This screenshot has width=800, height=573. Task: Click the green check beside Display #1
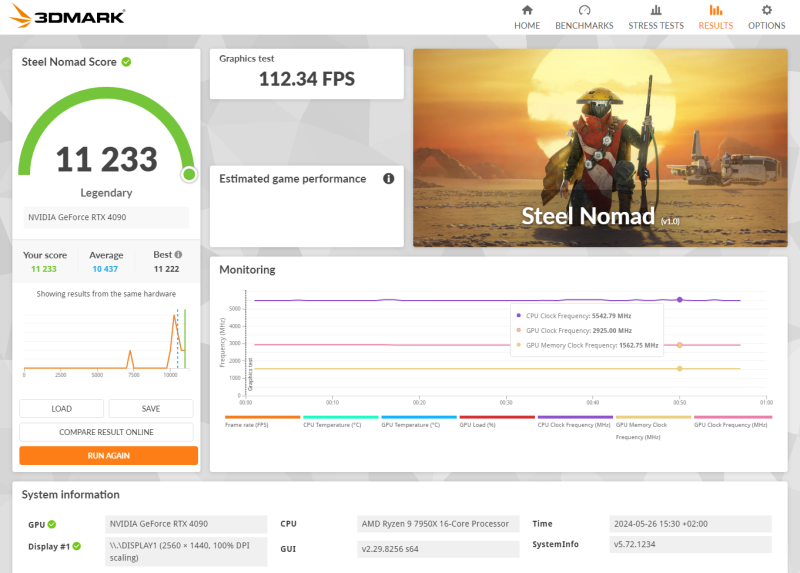pyautogui.click(x=77, y=546)
